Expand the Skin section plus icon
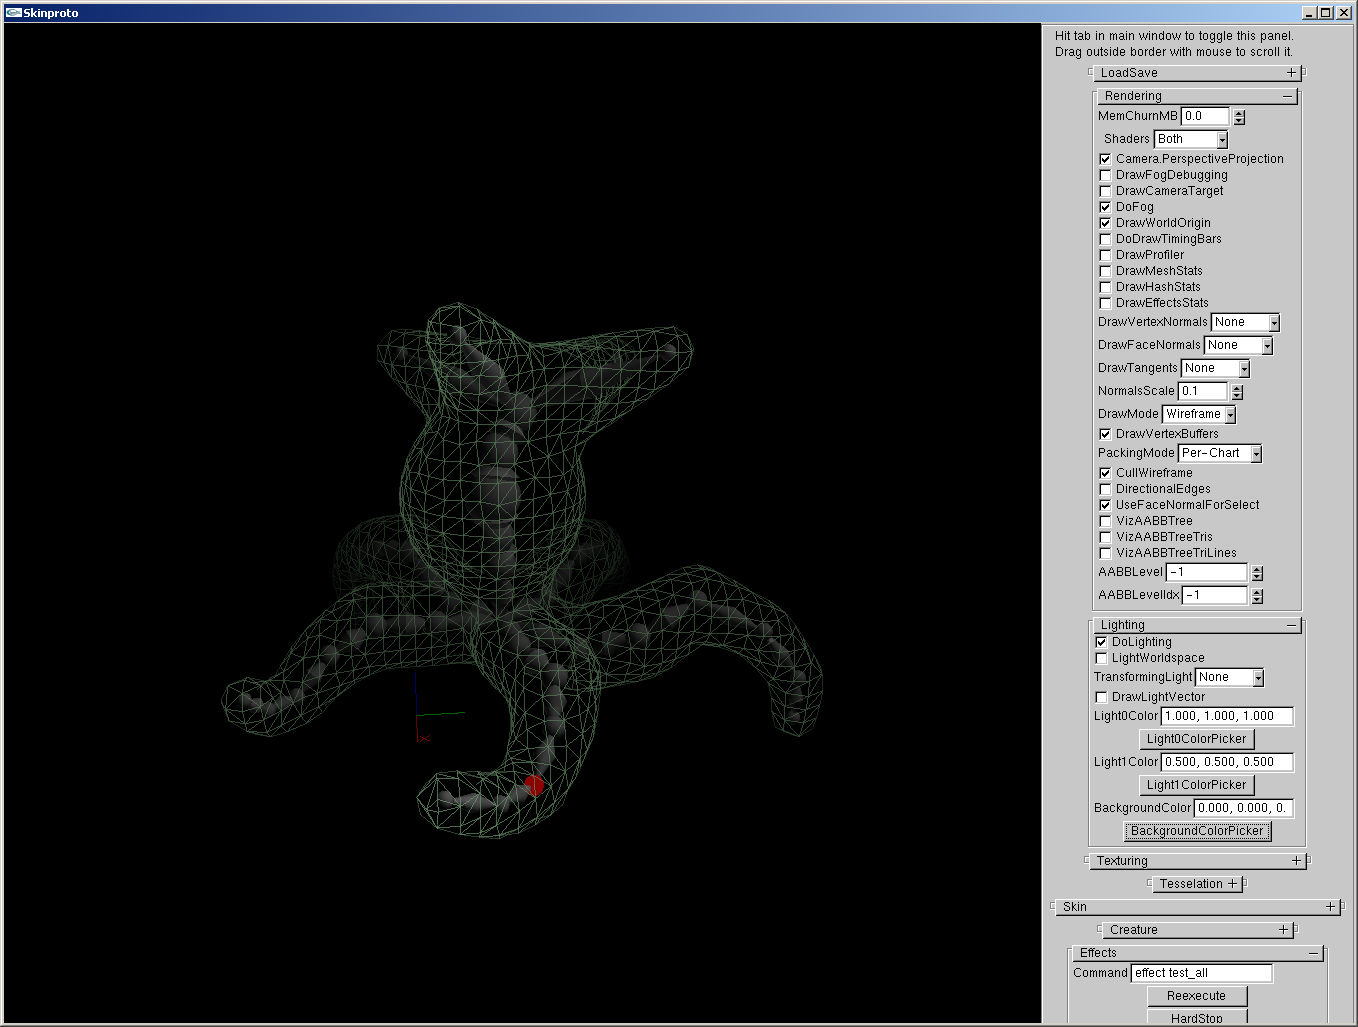Image resolution: width=1358 pixels, height=1027 pixels. tap(1330, 907)
